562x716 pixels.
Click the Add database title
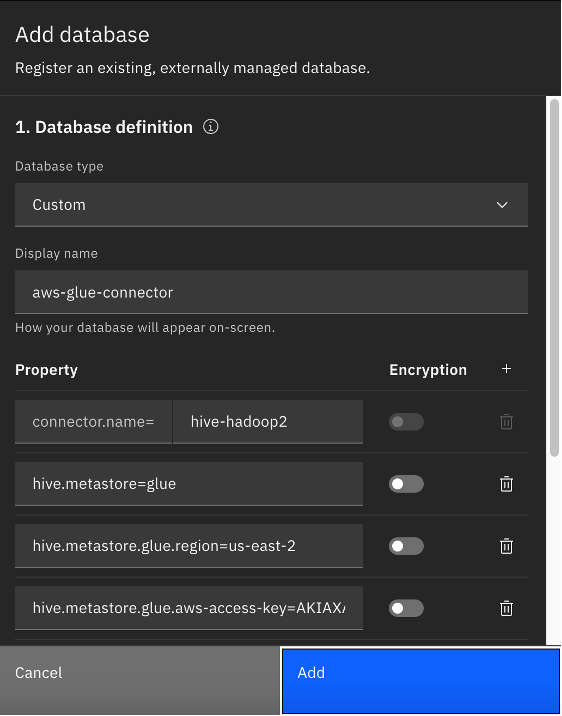coord(82,35)
